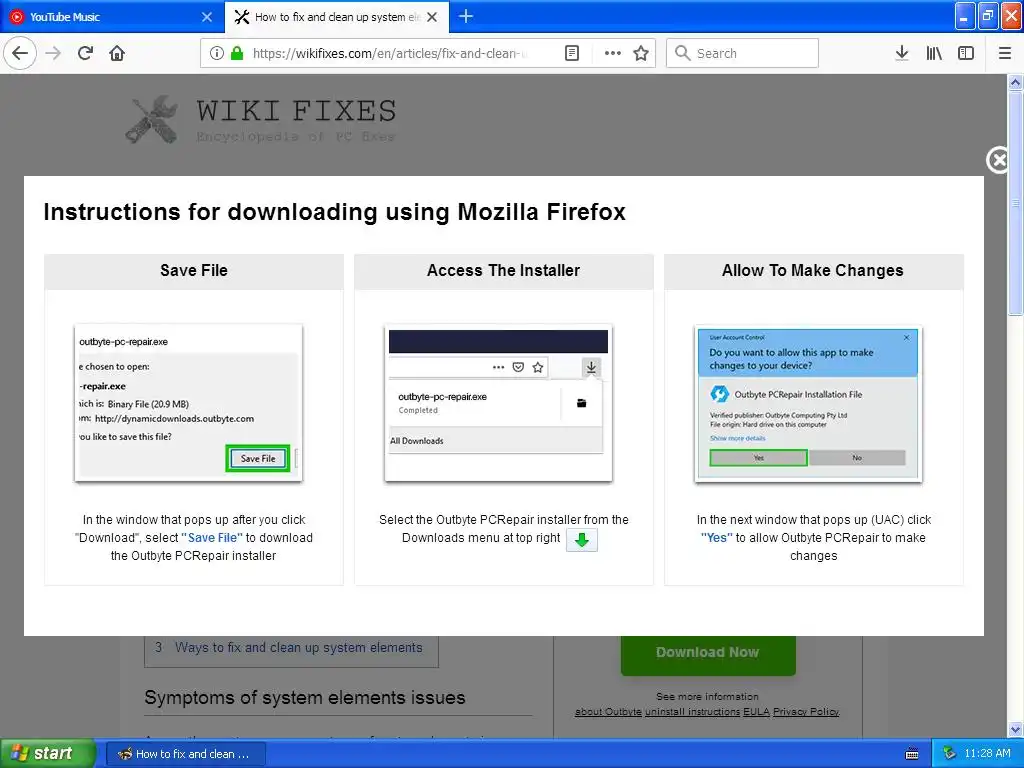Viewport: 1024px width, 768px height.
Task: Open Ways to fix and clean up system elements
Action: click(298, 647)
